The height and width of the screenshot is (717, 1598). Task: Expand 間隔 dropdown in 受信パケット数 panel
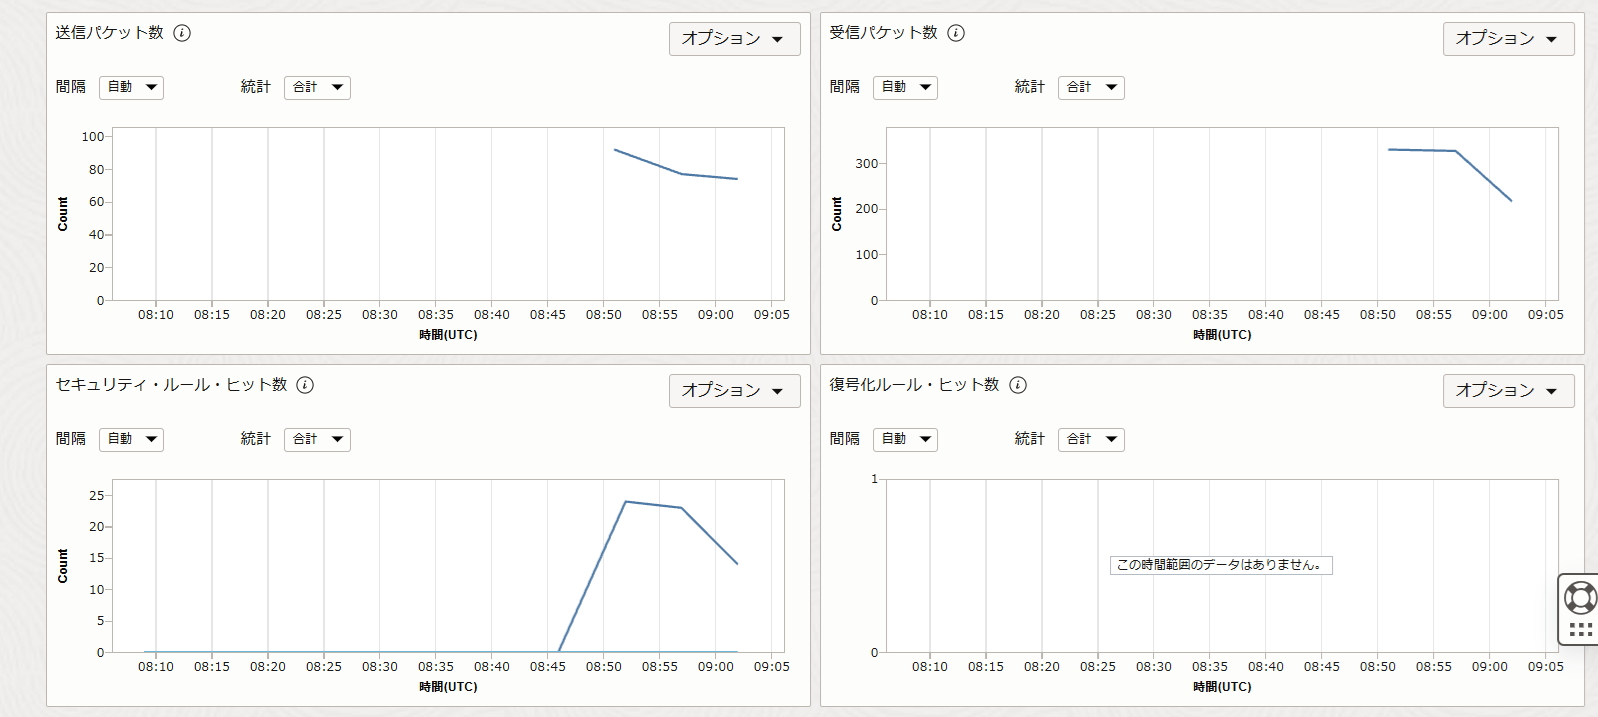point(905,88)
